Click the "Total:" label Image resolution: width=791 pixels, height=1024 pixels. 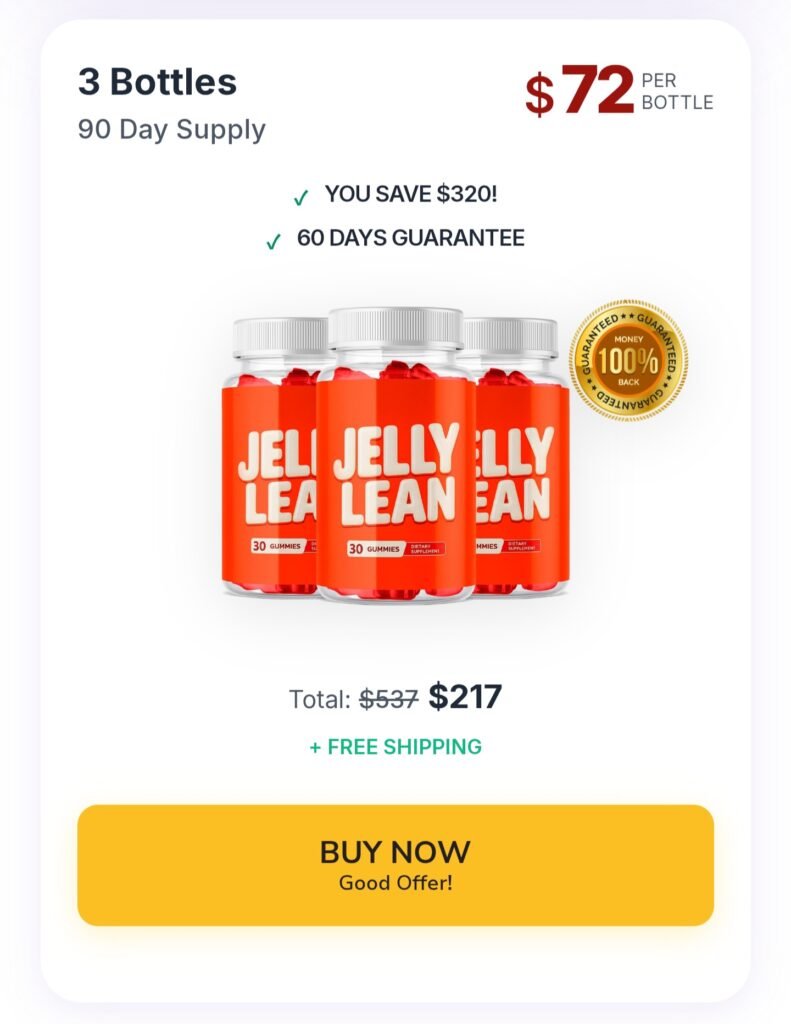(x=320, y=699)
